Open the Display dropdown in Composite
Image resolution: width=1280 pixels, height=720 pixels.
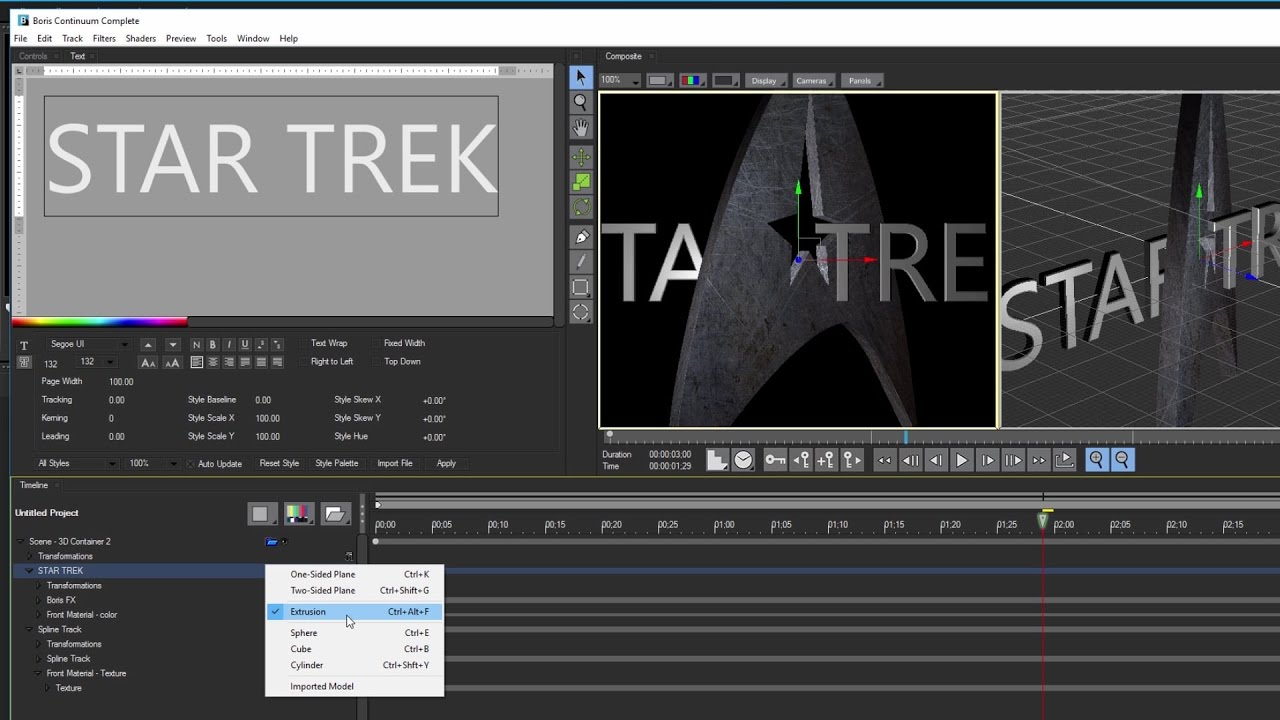[768, 81]
